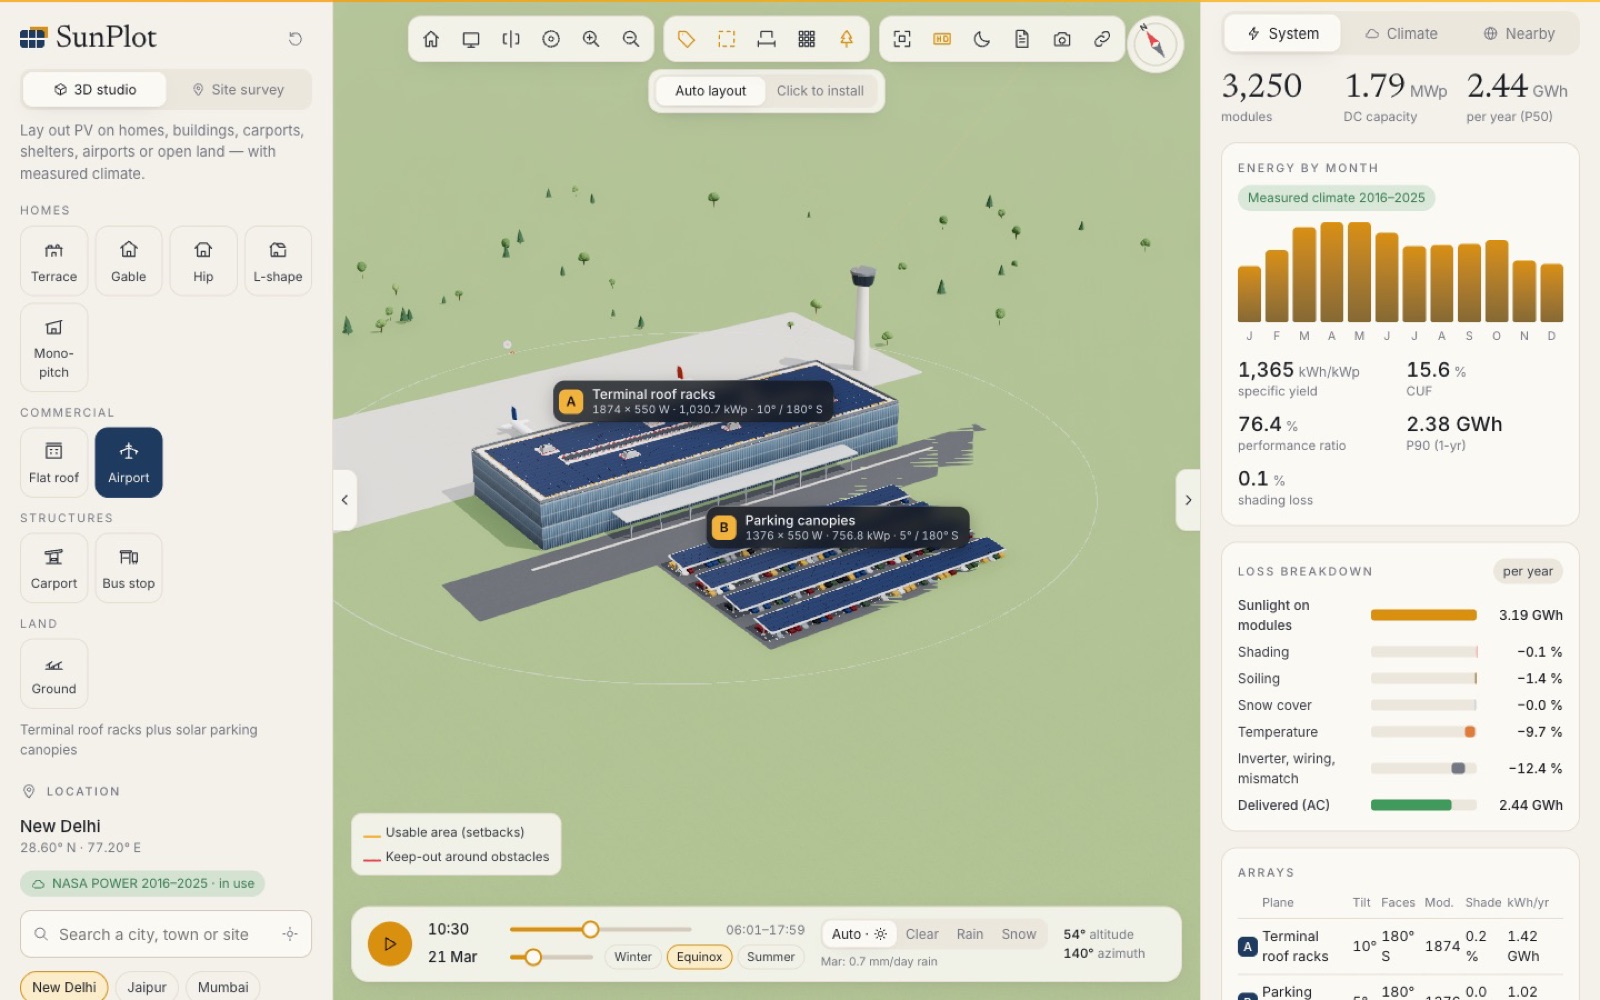
Task: Choose the Mumbai location chip
Action: [223, 987]
